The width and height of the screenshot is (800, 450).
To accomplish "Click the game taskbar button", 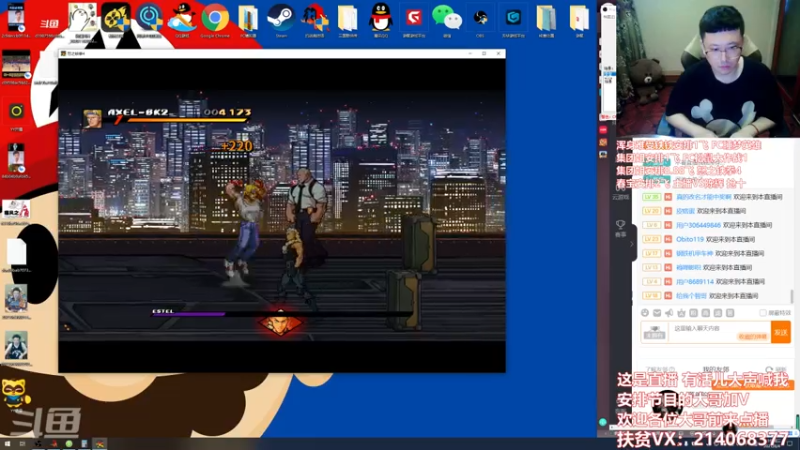I will pyautogui.click(x=100, y=444).
